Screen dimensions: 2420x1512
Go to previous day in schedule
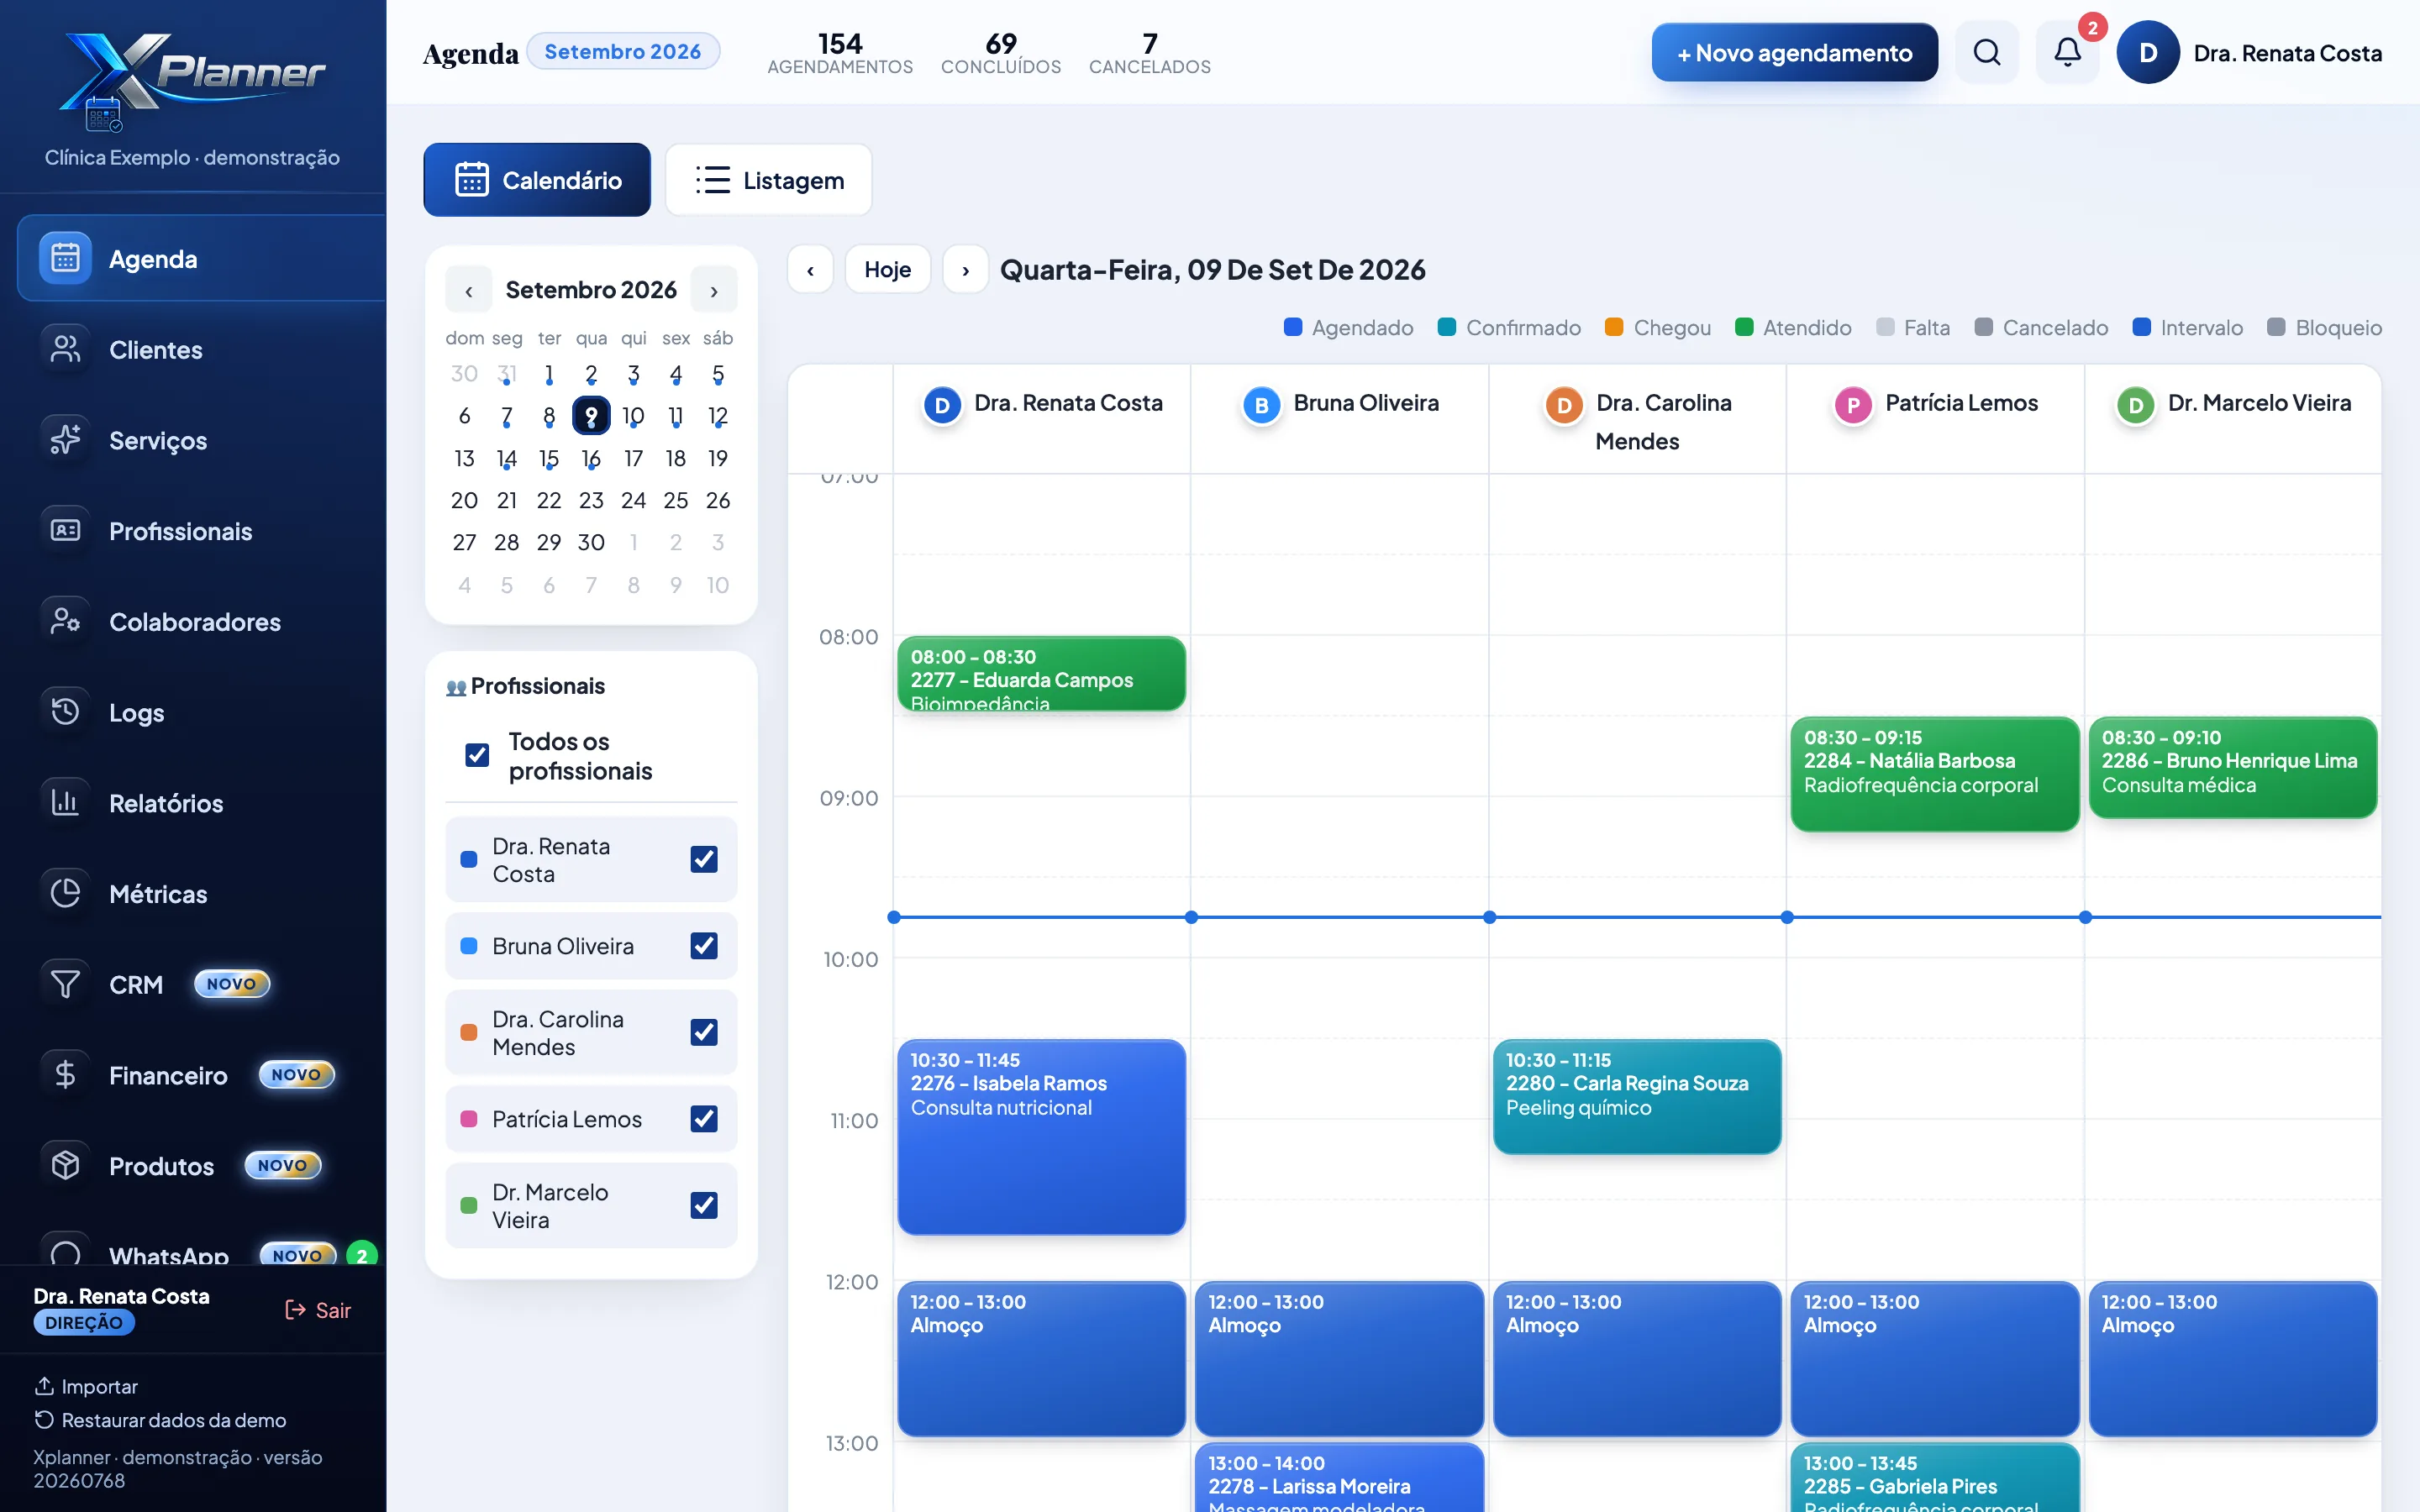810,270
